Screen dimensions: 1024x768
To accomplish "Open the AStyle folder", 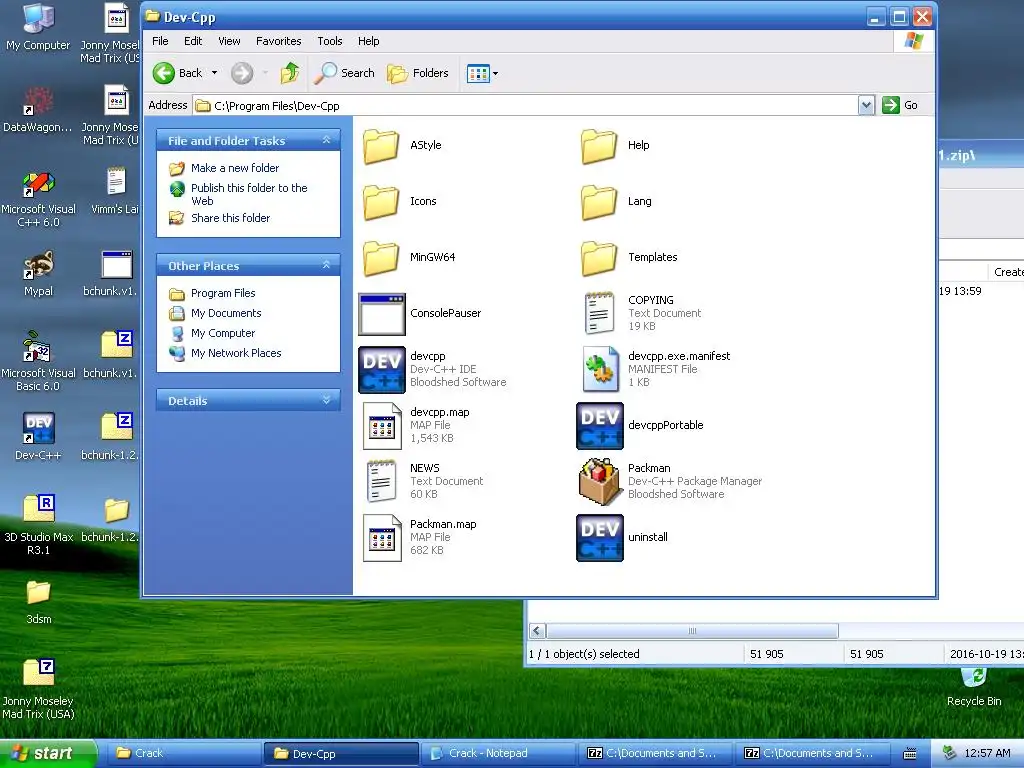I will coord(381,146).
